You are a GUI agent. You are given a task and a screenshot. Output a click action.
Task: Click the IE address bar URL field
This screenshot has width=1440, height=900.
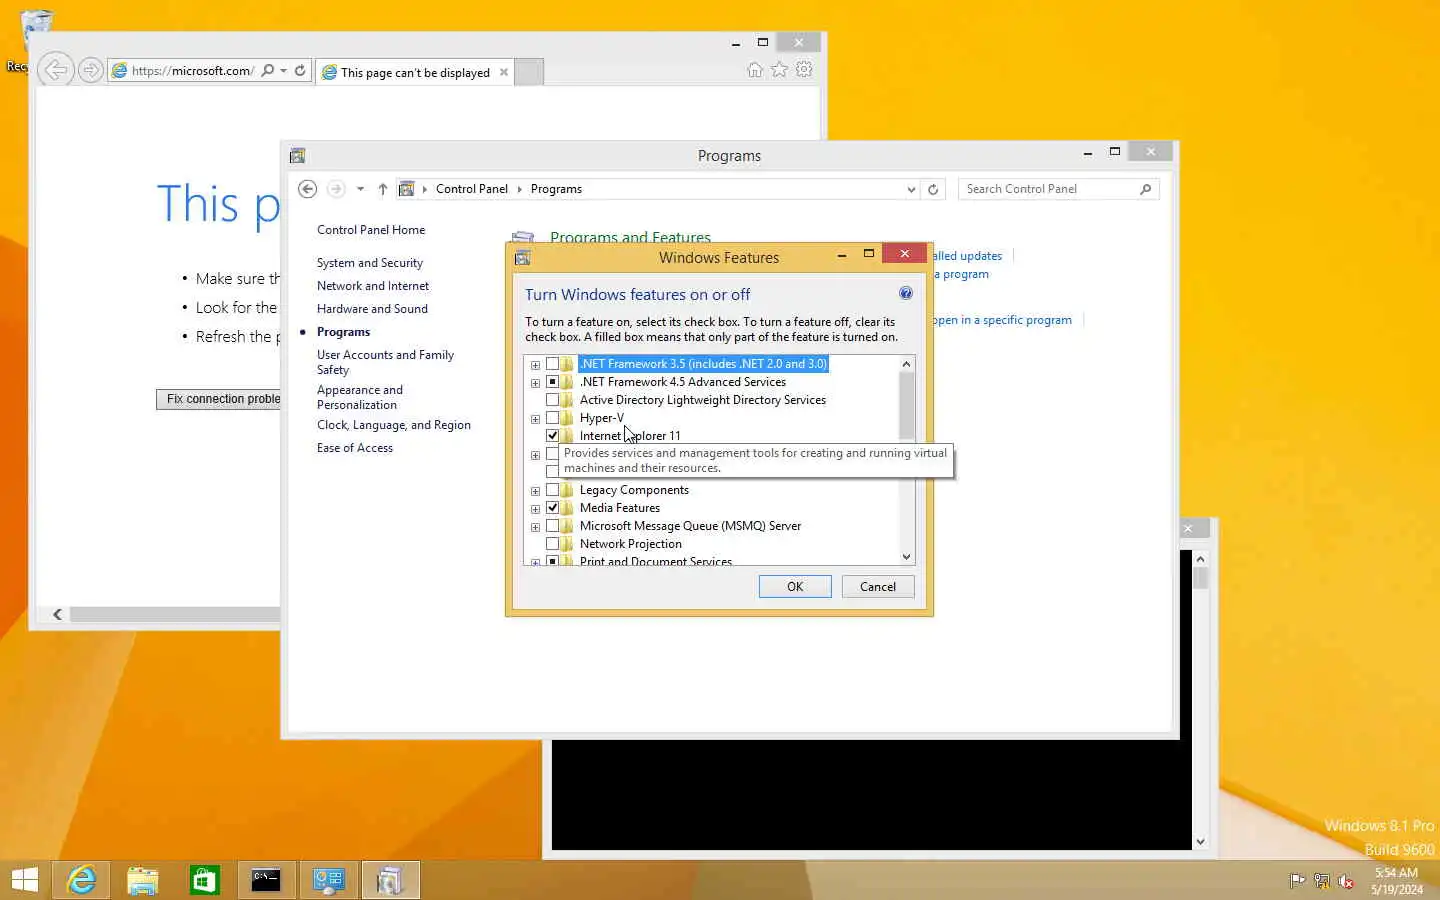192,71
